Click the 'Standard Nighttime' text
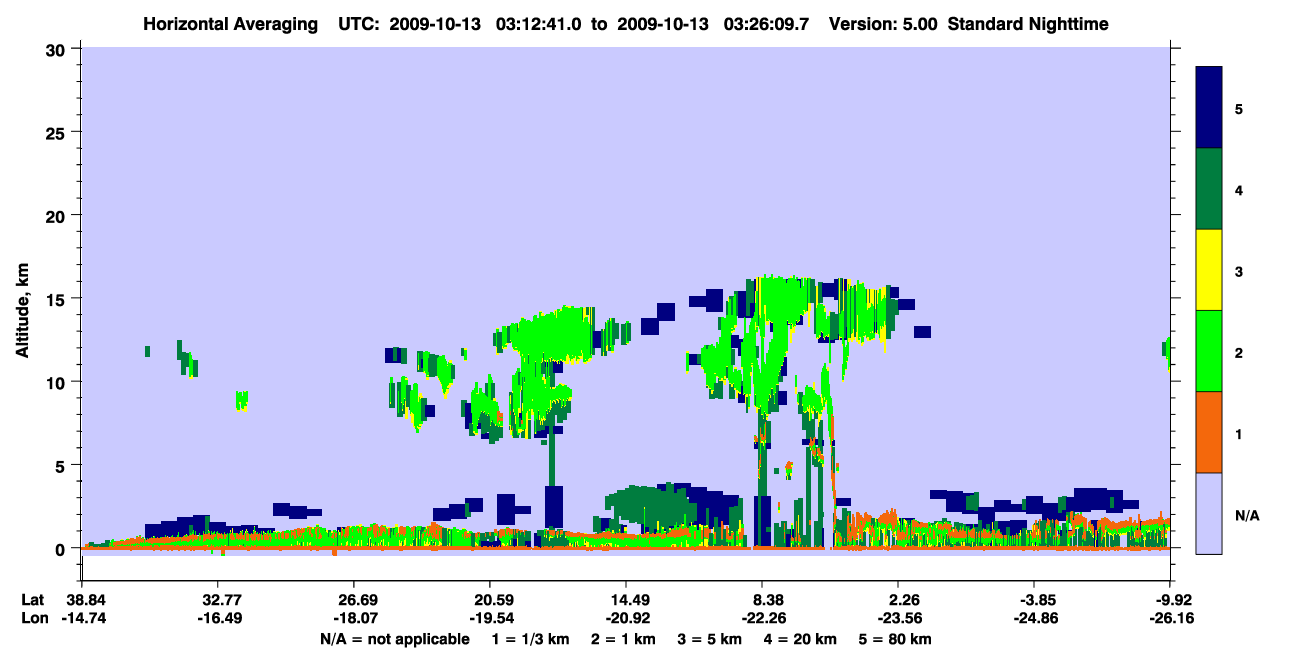Viewport: 1300px width, 667px height. click(x=1027, y=24)
